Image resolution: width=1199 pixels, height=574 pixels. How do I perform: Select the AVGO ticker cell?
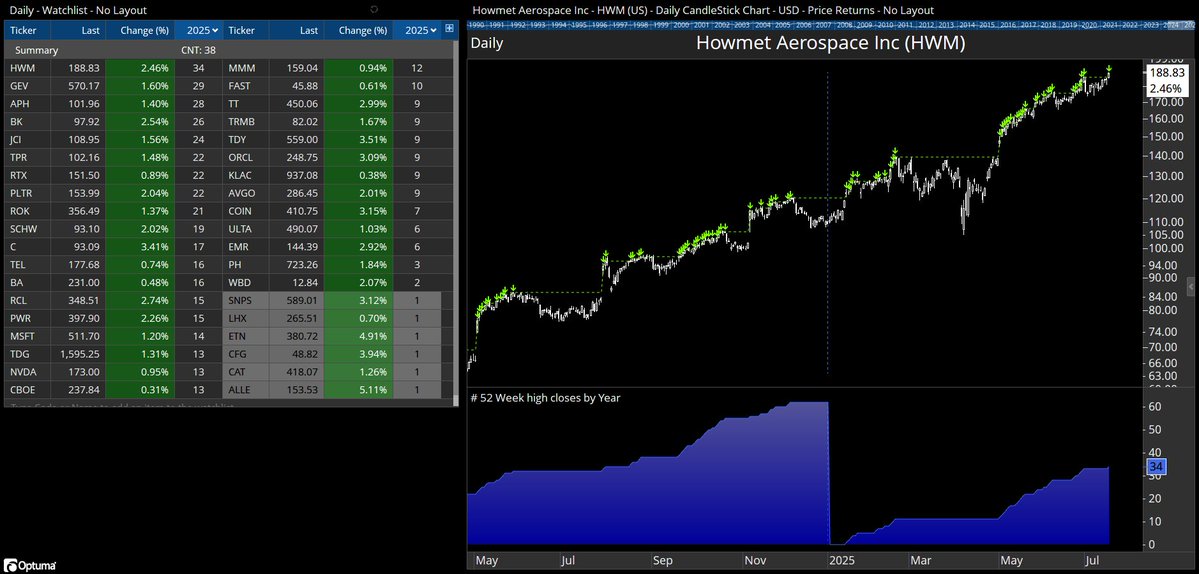246,193
